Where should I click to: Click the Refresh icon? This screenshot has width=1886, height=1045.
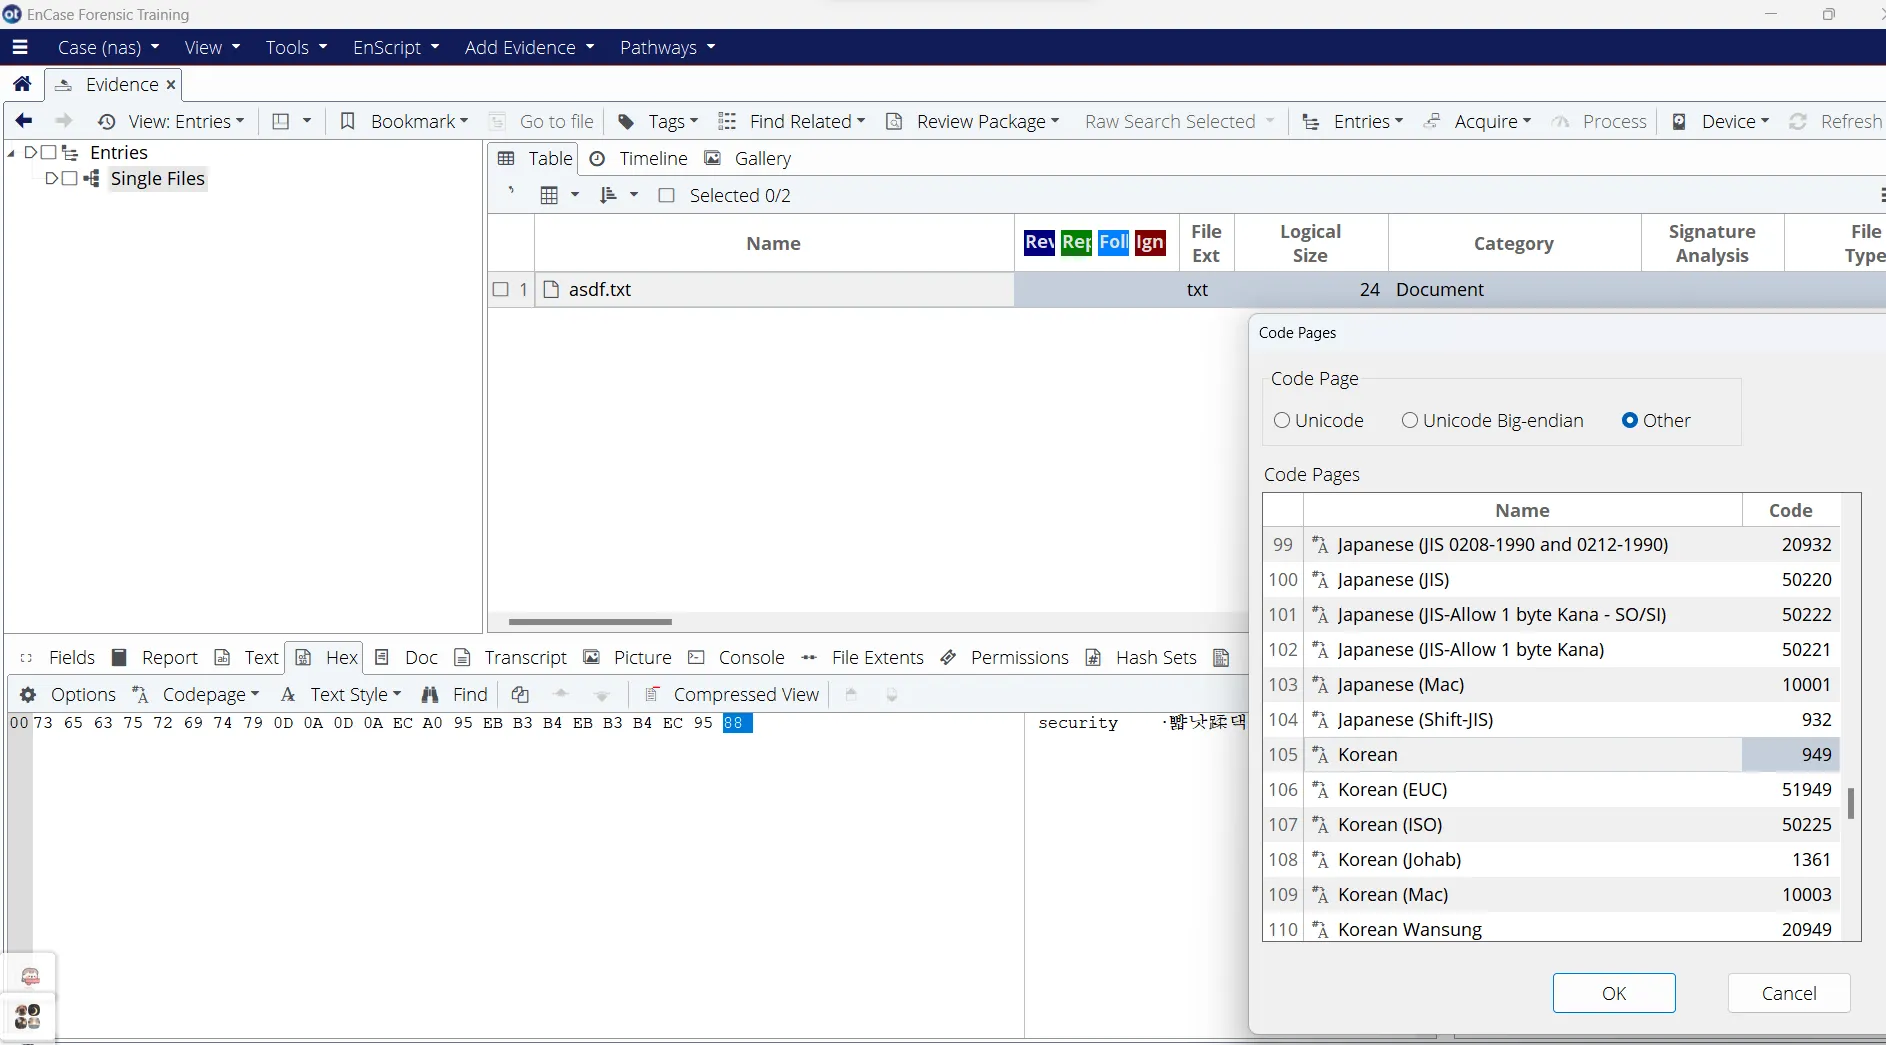coord(1798,121)
